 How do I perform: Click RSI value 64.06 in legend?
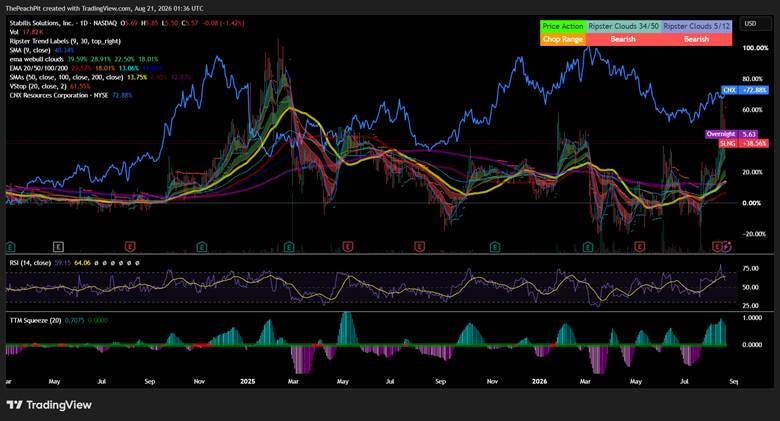click(x=82, y=262)
